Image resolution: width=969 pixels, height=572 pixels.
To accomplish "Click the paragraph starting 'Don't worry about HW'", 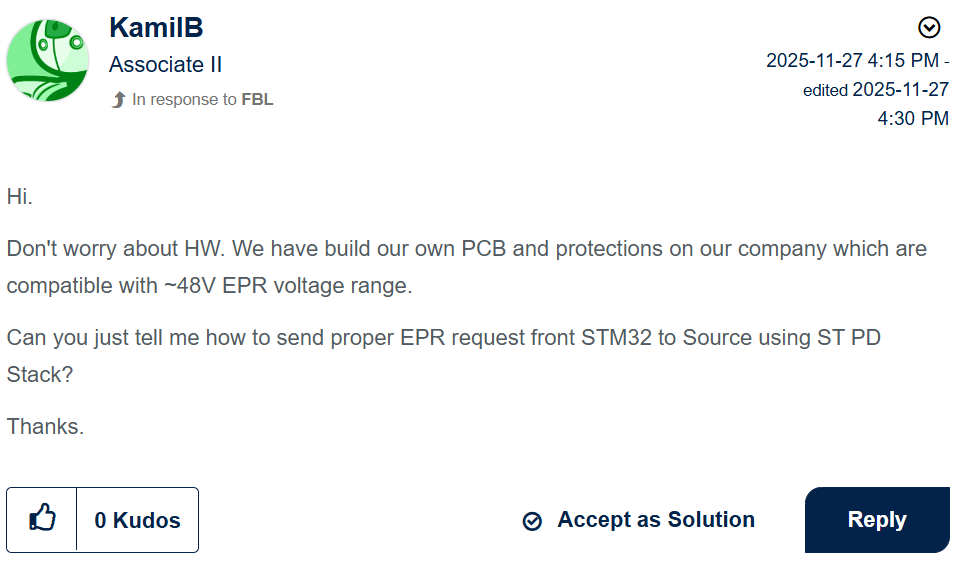I will click(466, 249).
